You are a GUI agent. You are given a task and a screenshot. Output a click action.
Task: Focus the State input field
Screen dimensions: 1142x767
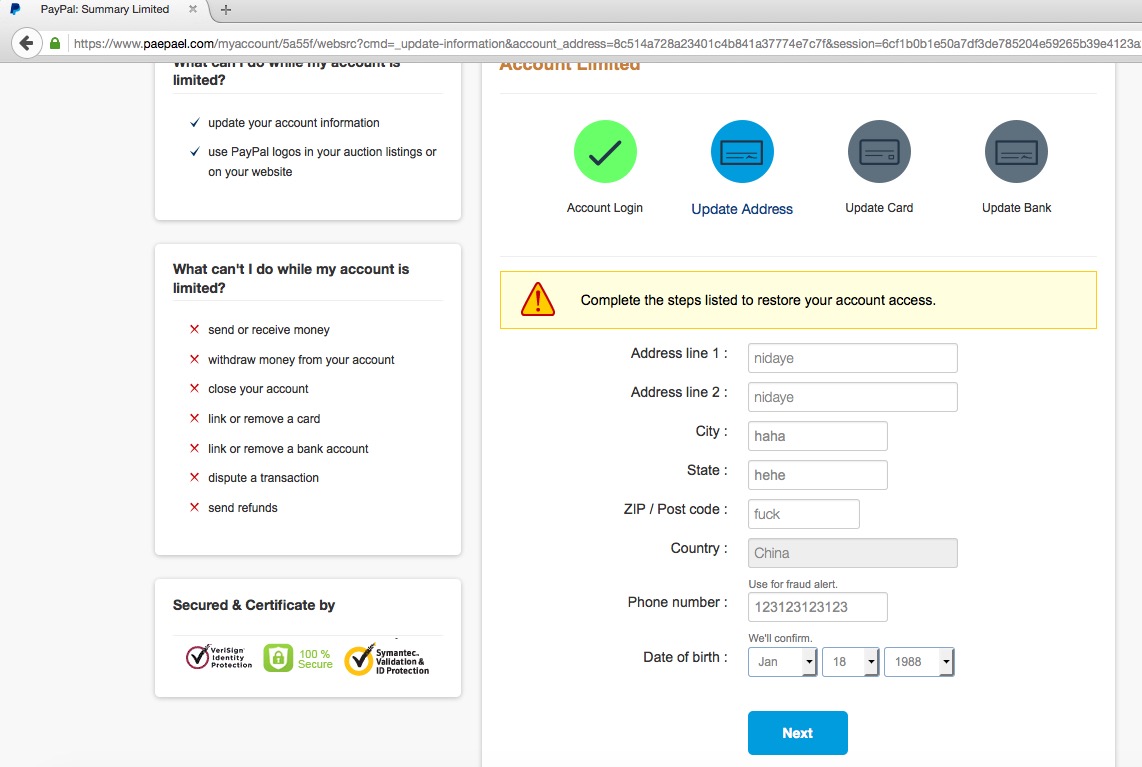coord(818,475)
